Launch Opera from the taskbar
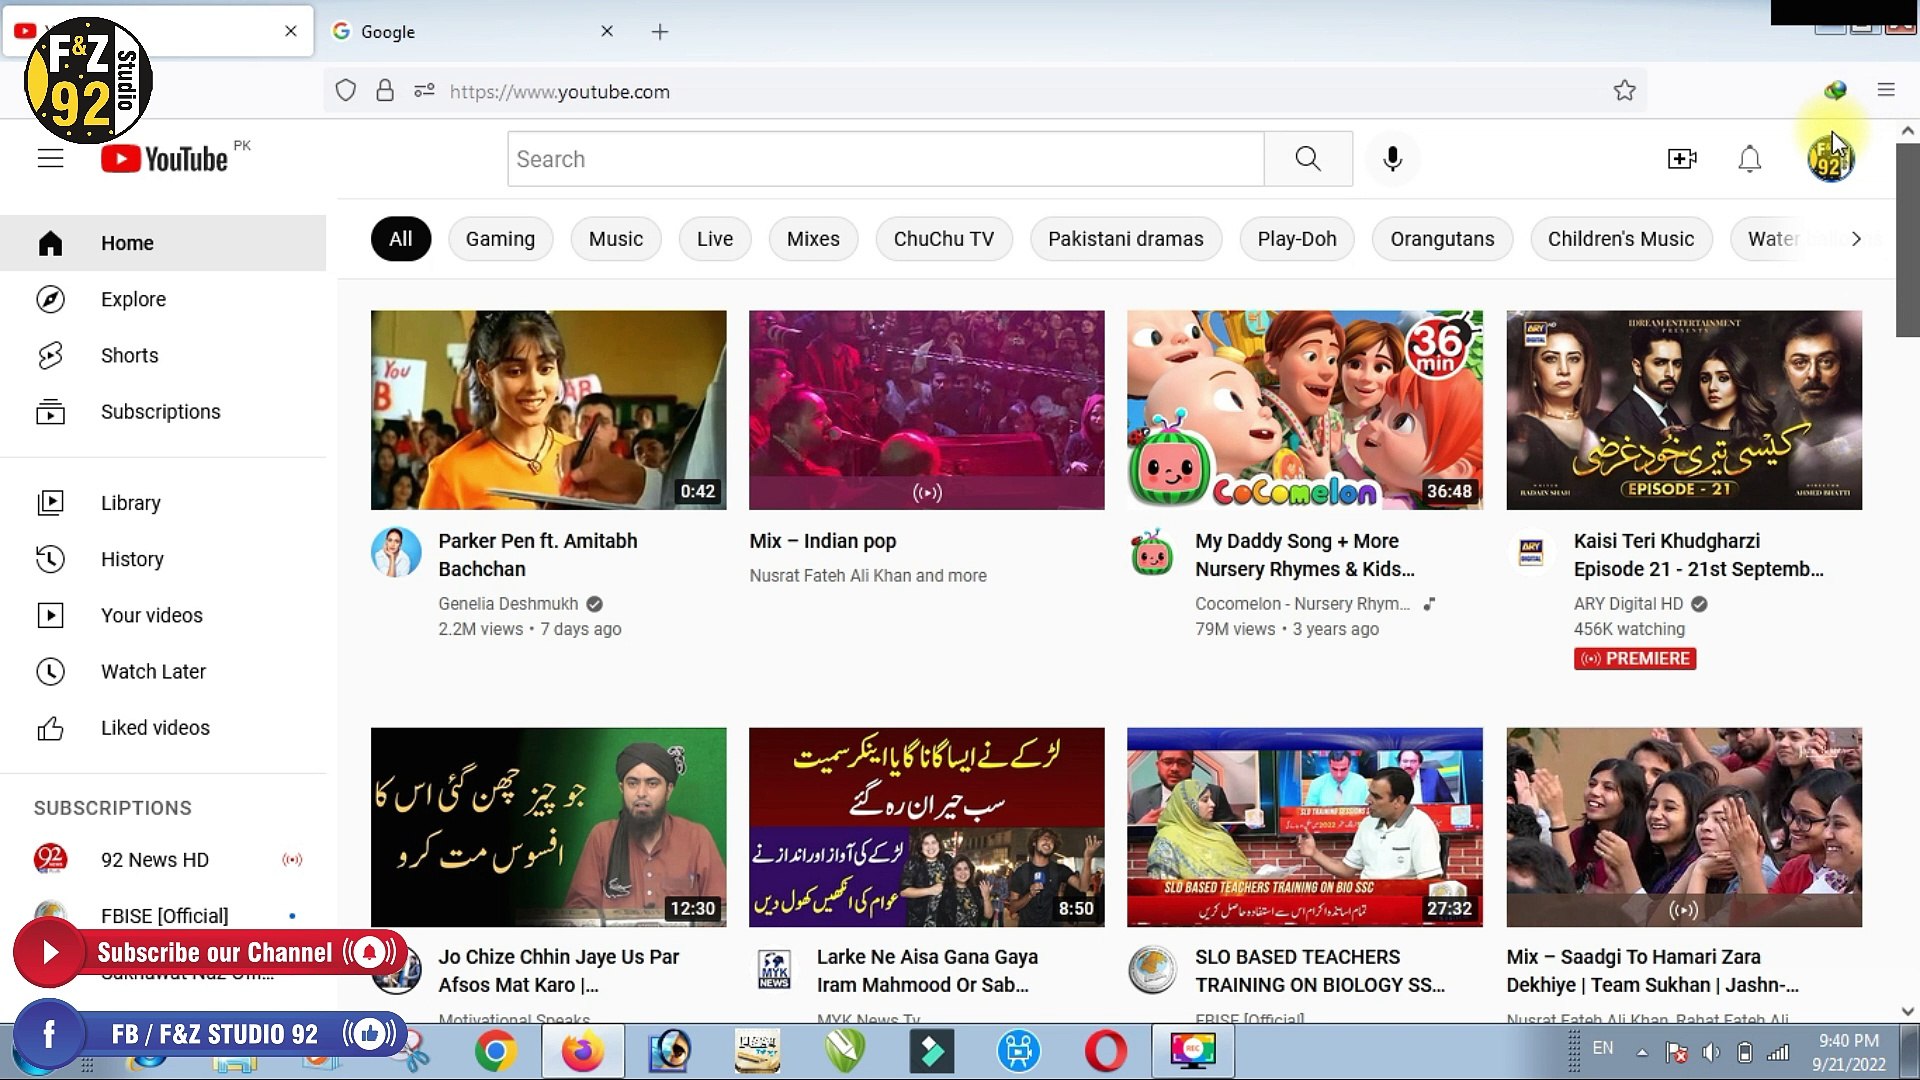The image size is (1920, 1080). point(1105,1051)
